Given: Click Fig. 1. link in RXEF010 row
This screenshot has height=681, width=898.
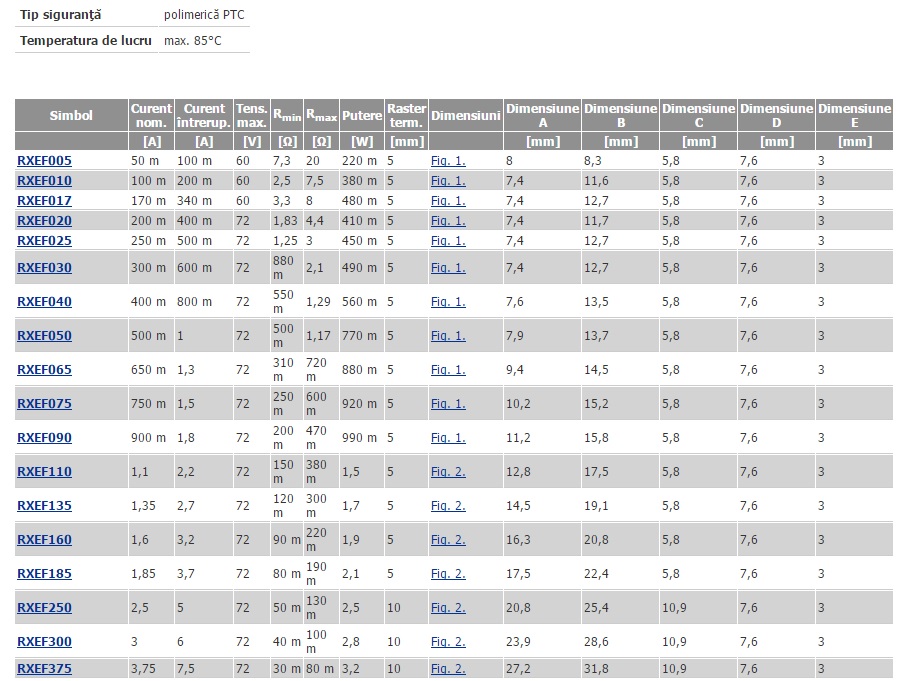Looking at the screenshot, I should click(x=448, y=181).
